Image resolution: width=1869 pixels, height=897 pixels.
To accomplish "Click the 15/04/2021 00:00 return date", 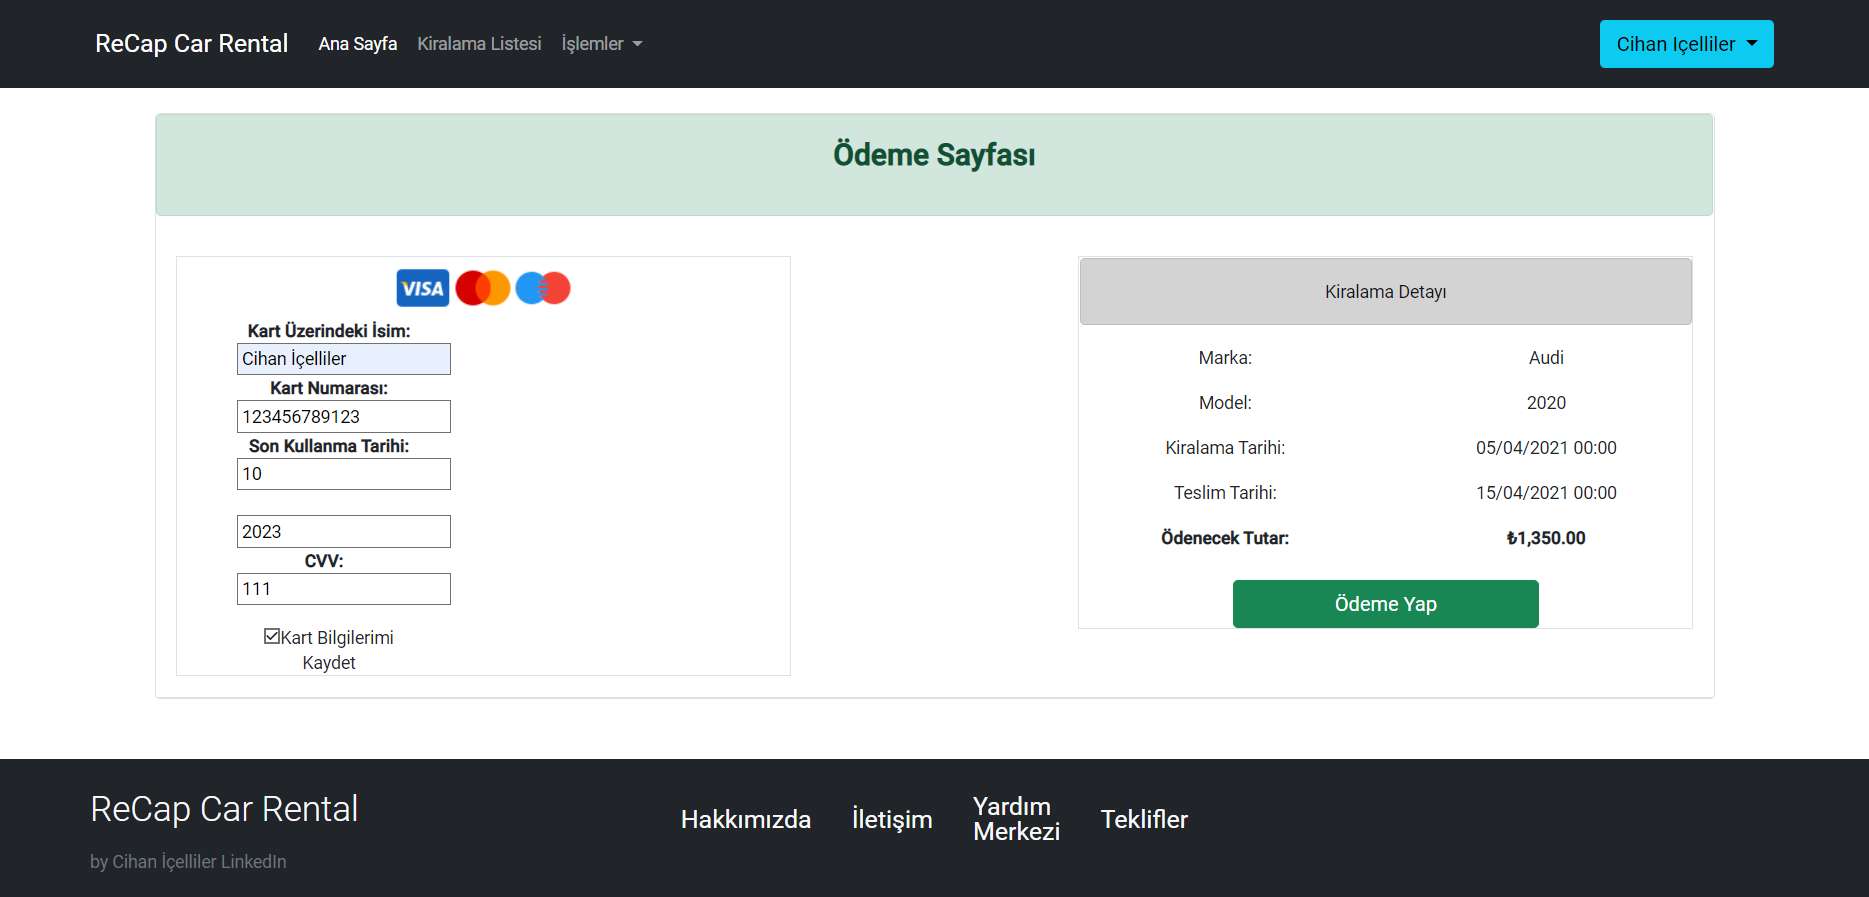I will pyautogui.click(x=1546, y=493).
